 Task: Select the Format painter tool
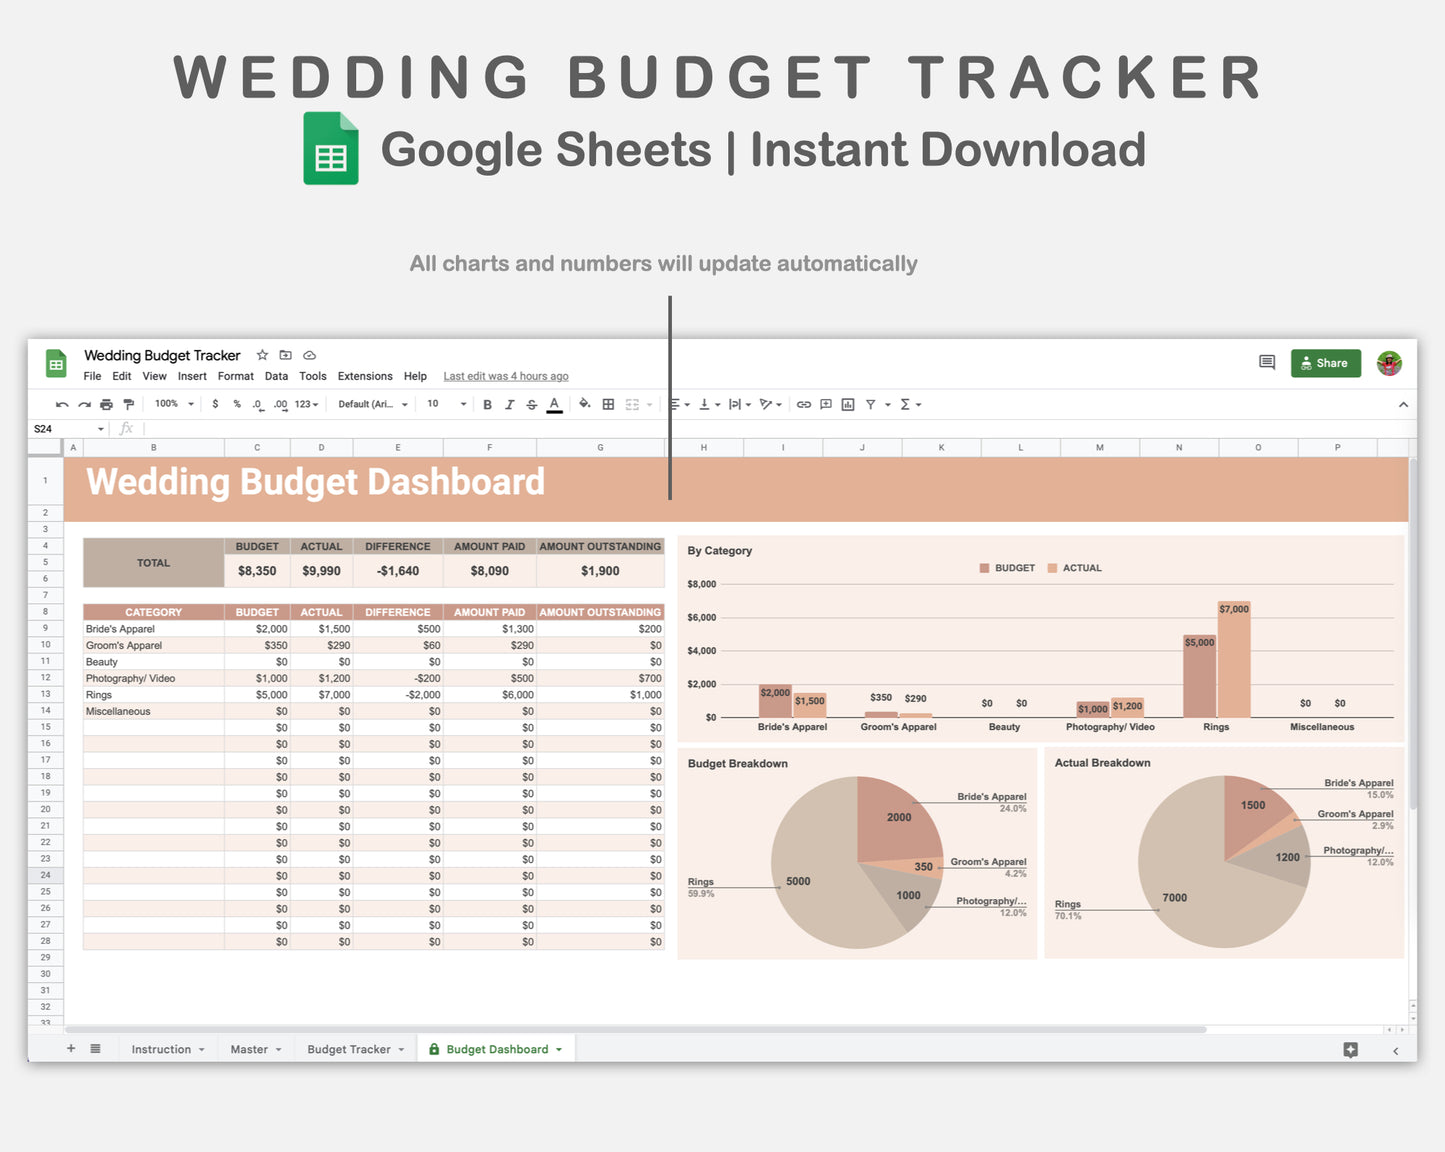(129, 404)
